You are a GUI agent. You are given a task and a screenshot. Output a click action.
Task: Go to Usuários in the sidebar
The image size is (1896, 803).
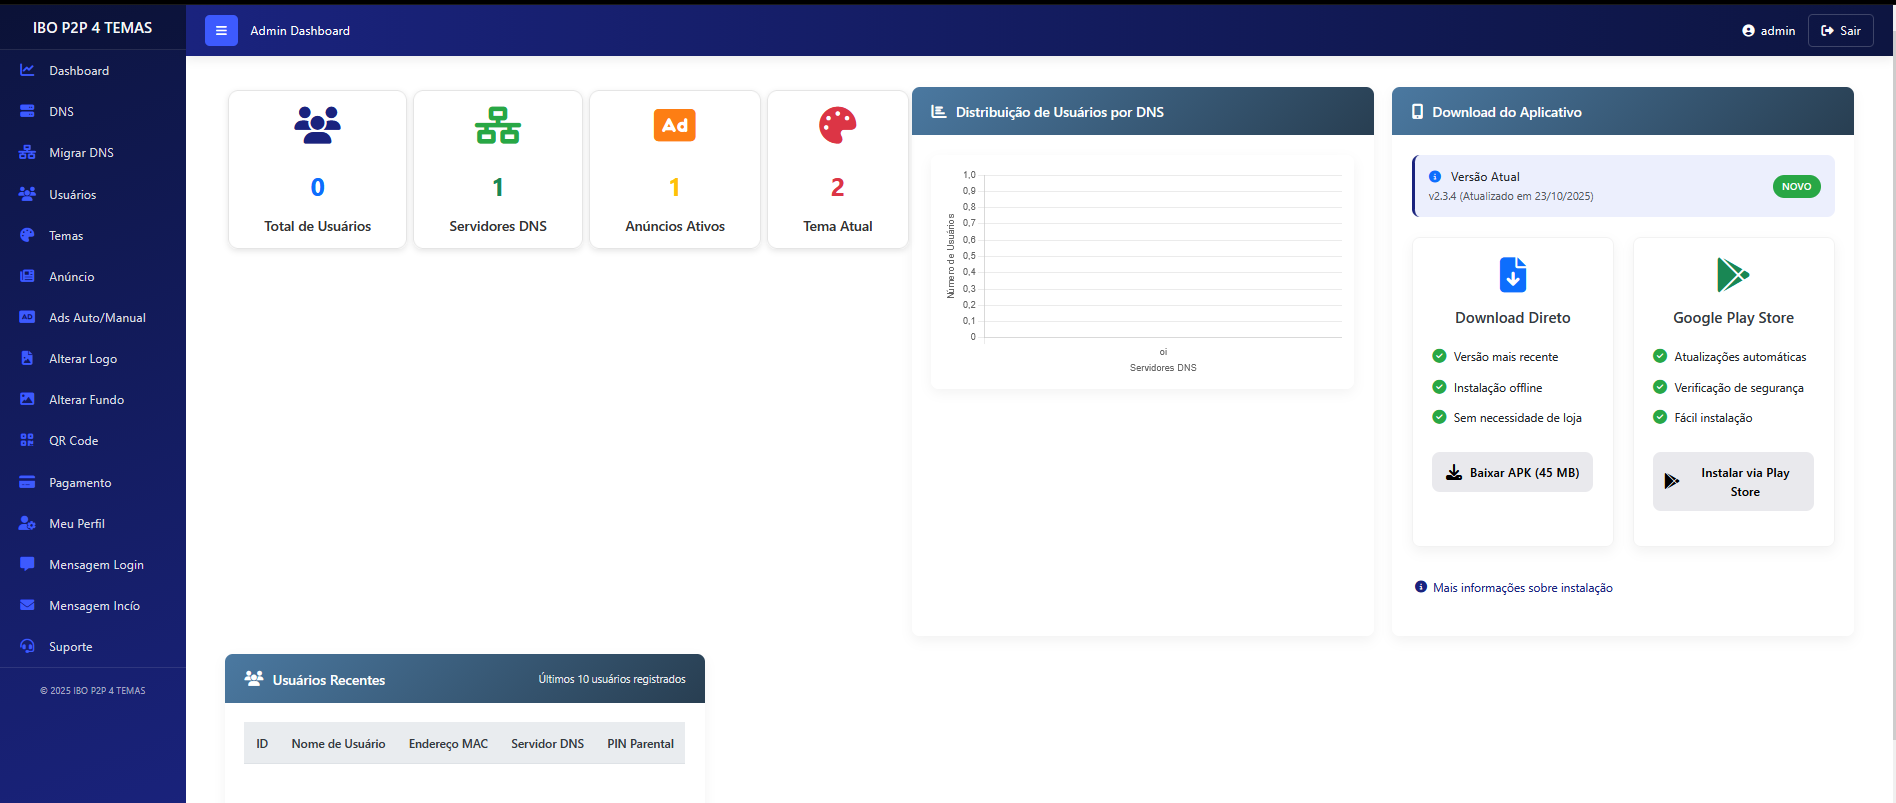(x=72, y=195)
